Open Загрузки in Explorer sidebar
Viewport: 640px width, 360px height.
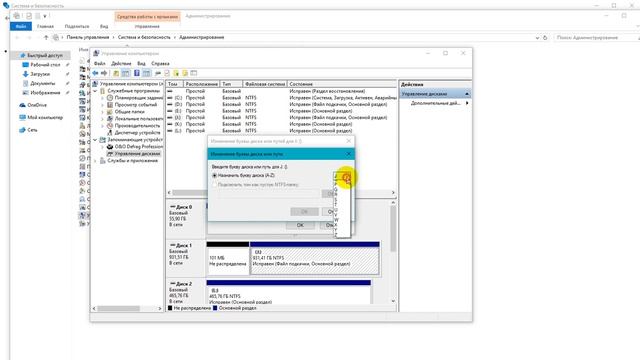(40, 74)
